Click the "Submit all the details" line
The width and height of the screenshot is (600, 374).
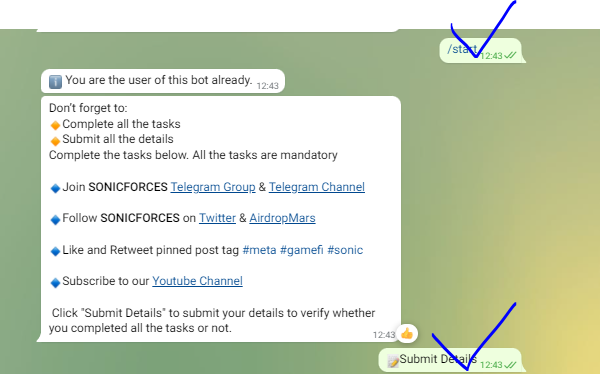(x=118, y=139)
